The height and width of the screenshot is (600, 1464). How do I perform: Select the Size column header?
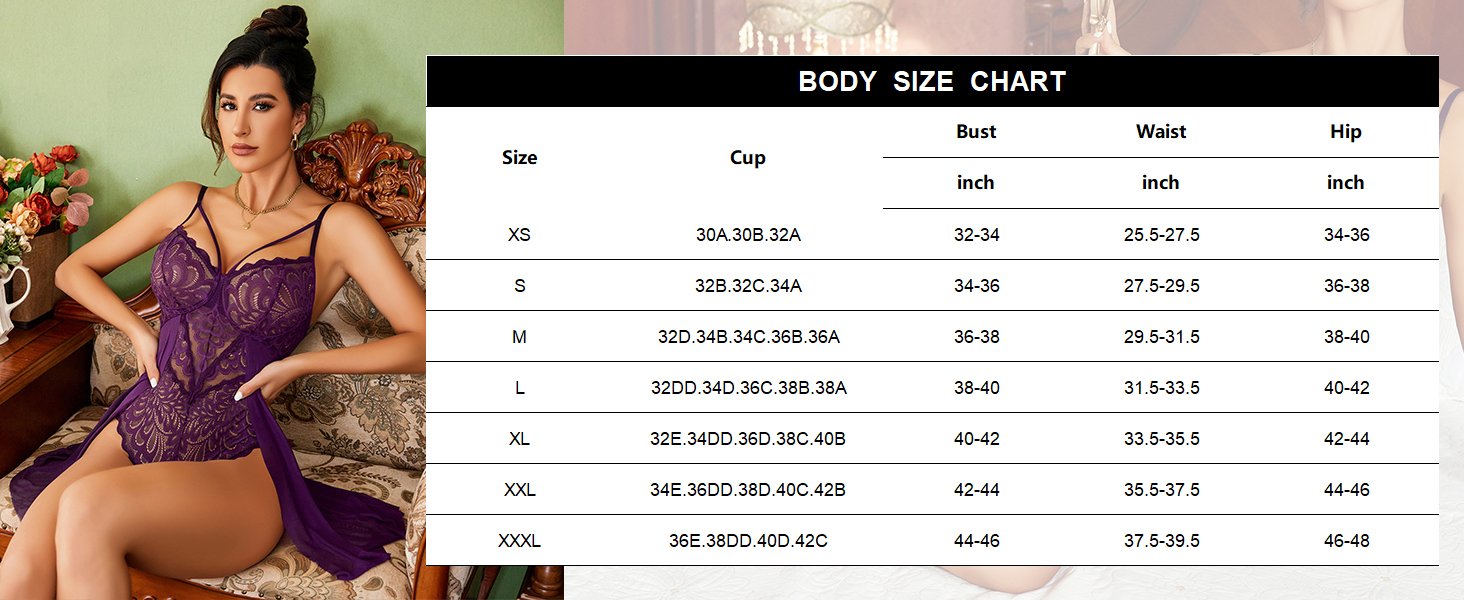pyautogui.click(x=519, y=157)
